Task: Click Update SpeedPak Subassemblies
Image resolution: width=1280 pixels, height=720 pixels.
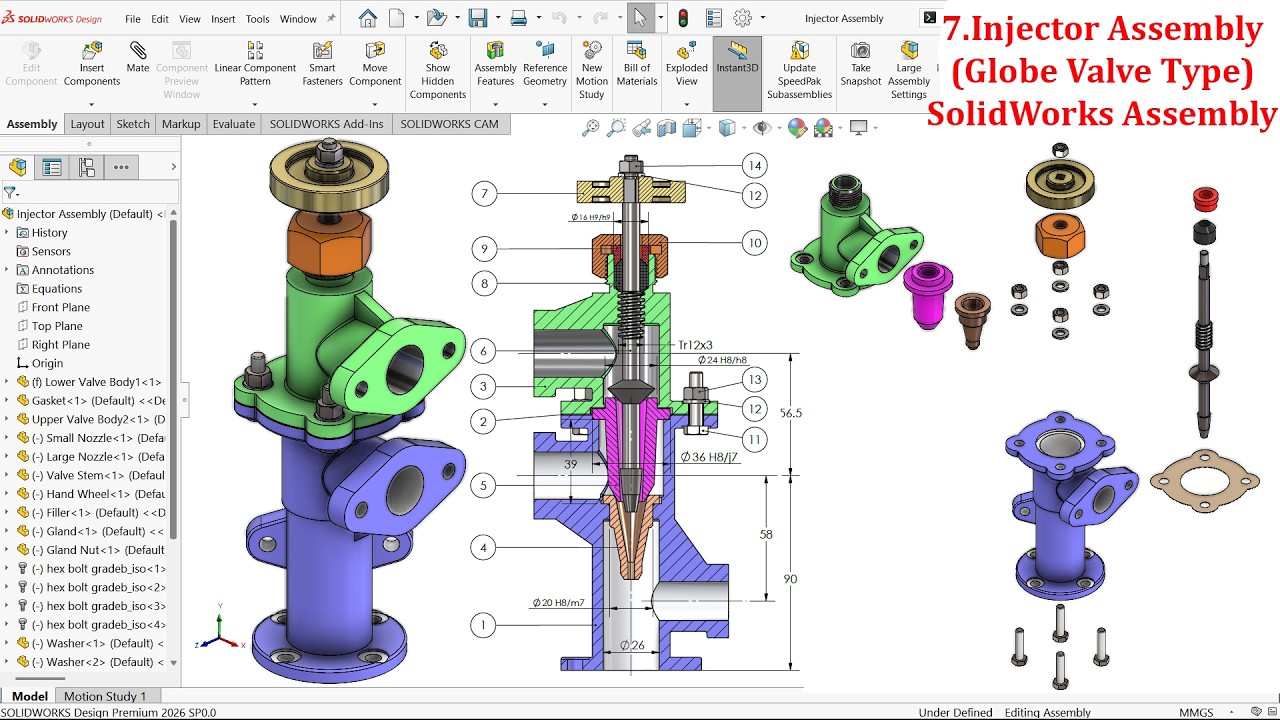Action: 799,70
